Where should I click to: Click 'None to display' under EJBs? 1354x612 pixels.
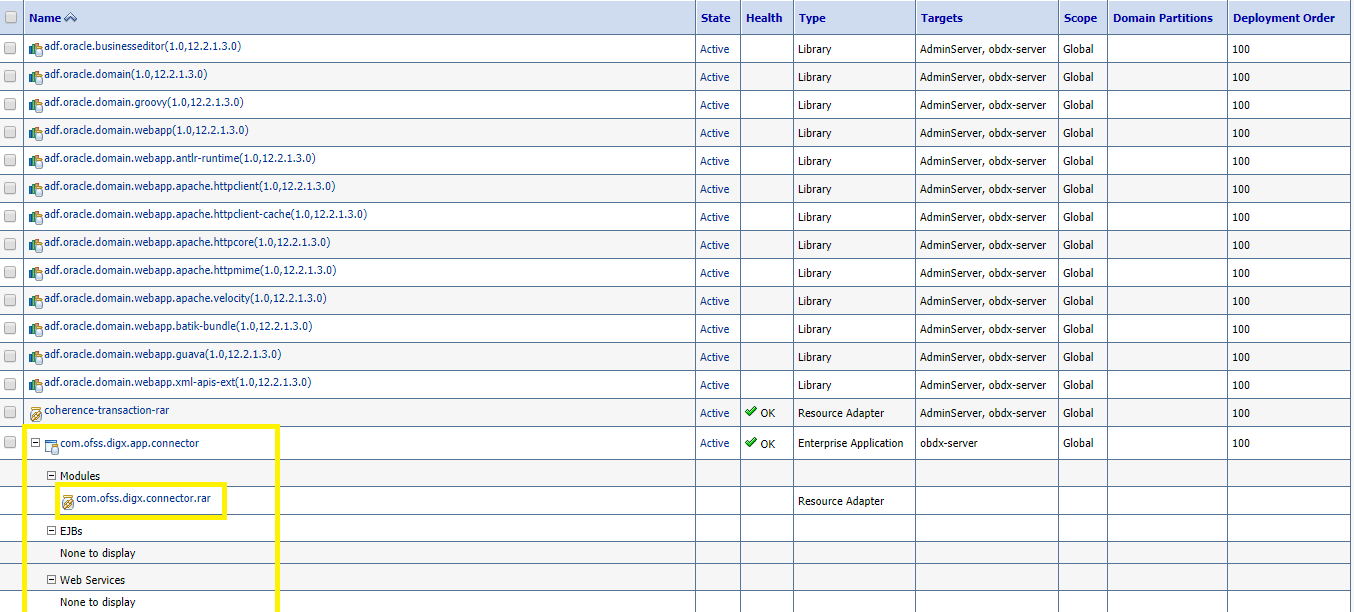pyautogui.click(x=98, y=553)
